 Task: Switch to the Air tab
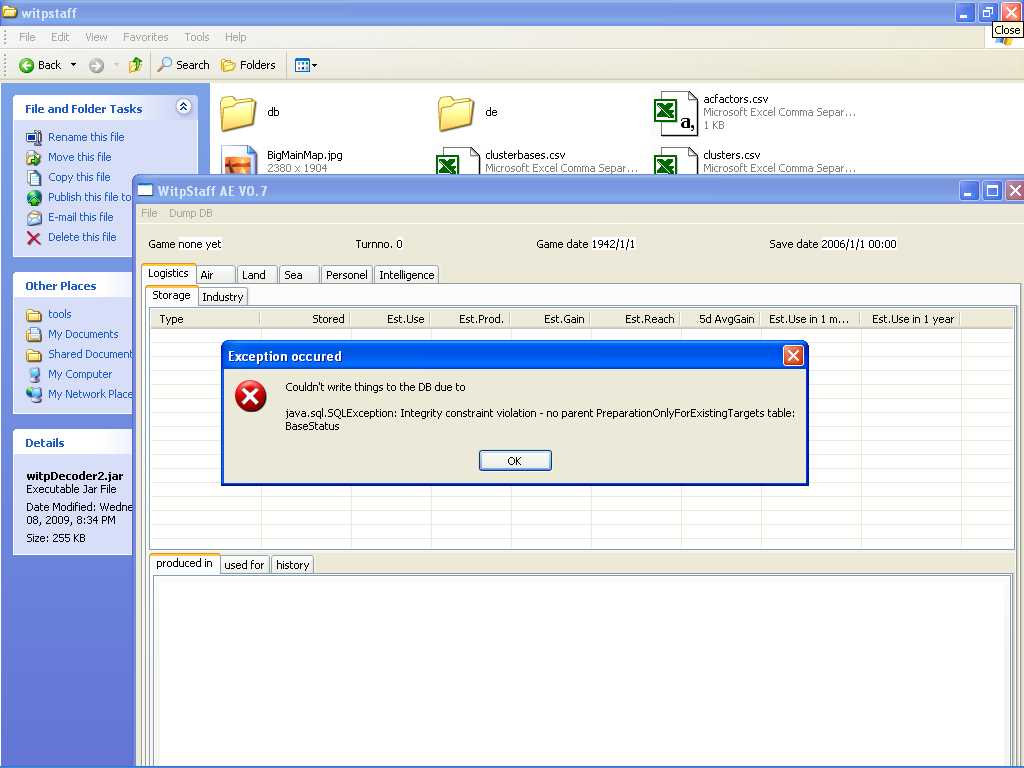pos(216,275)
